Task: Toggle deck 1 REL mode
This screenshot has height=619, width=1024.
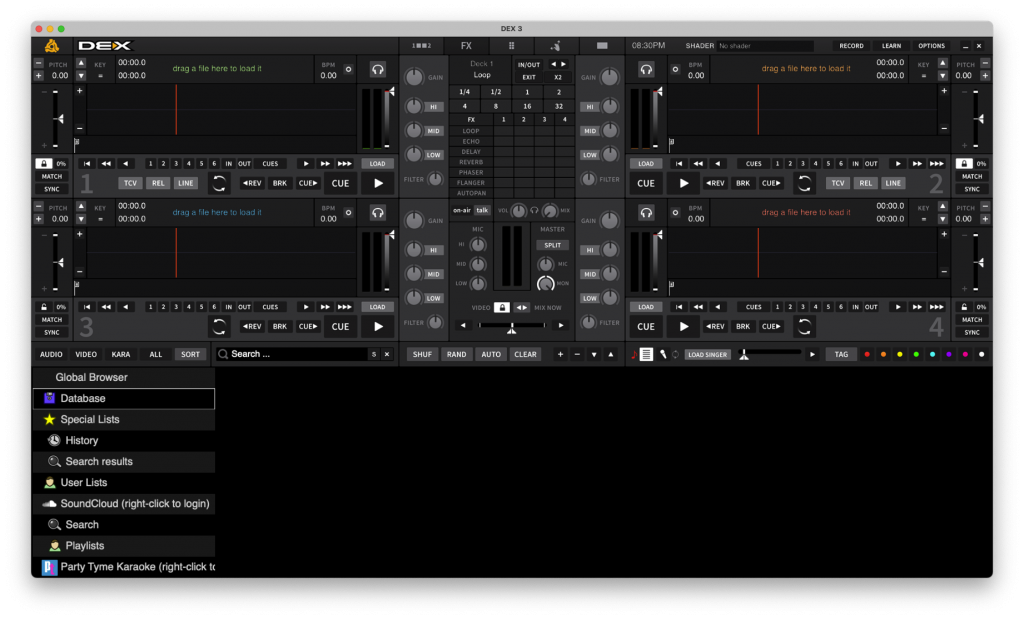Action: click(x=158, y=183)
